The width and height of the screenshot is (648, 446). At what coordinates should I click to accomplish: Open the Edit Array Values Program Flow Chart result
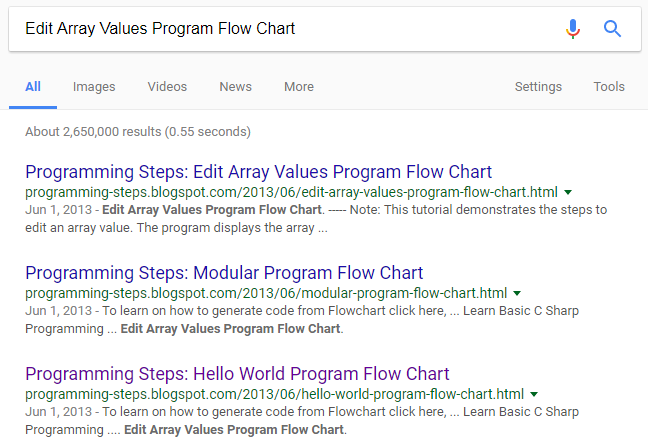coord(258,172)
